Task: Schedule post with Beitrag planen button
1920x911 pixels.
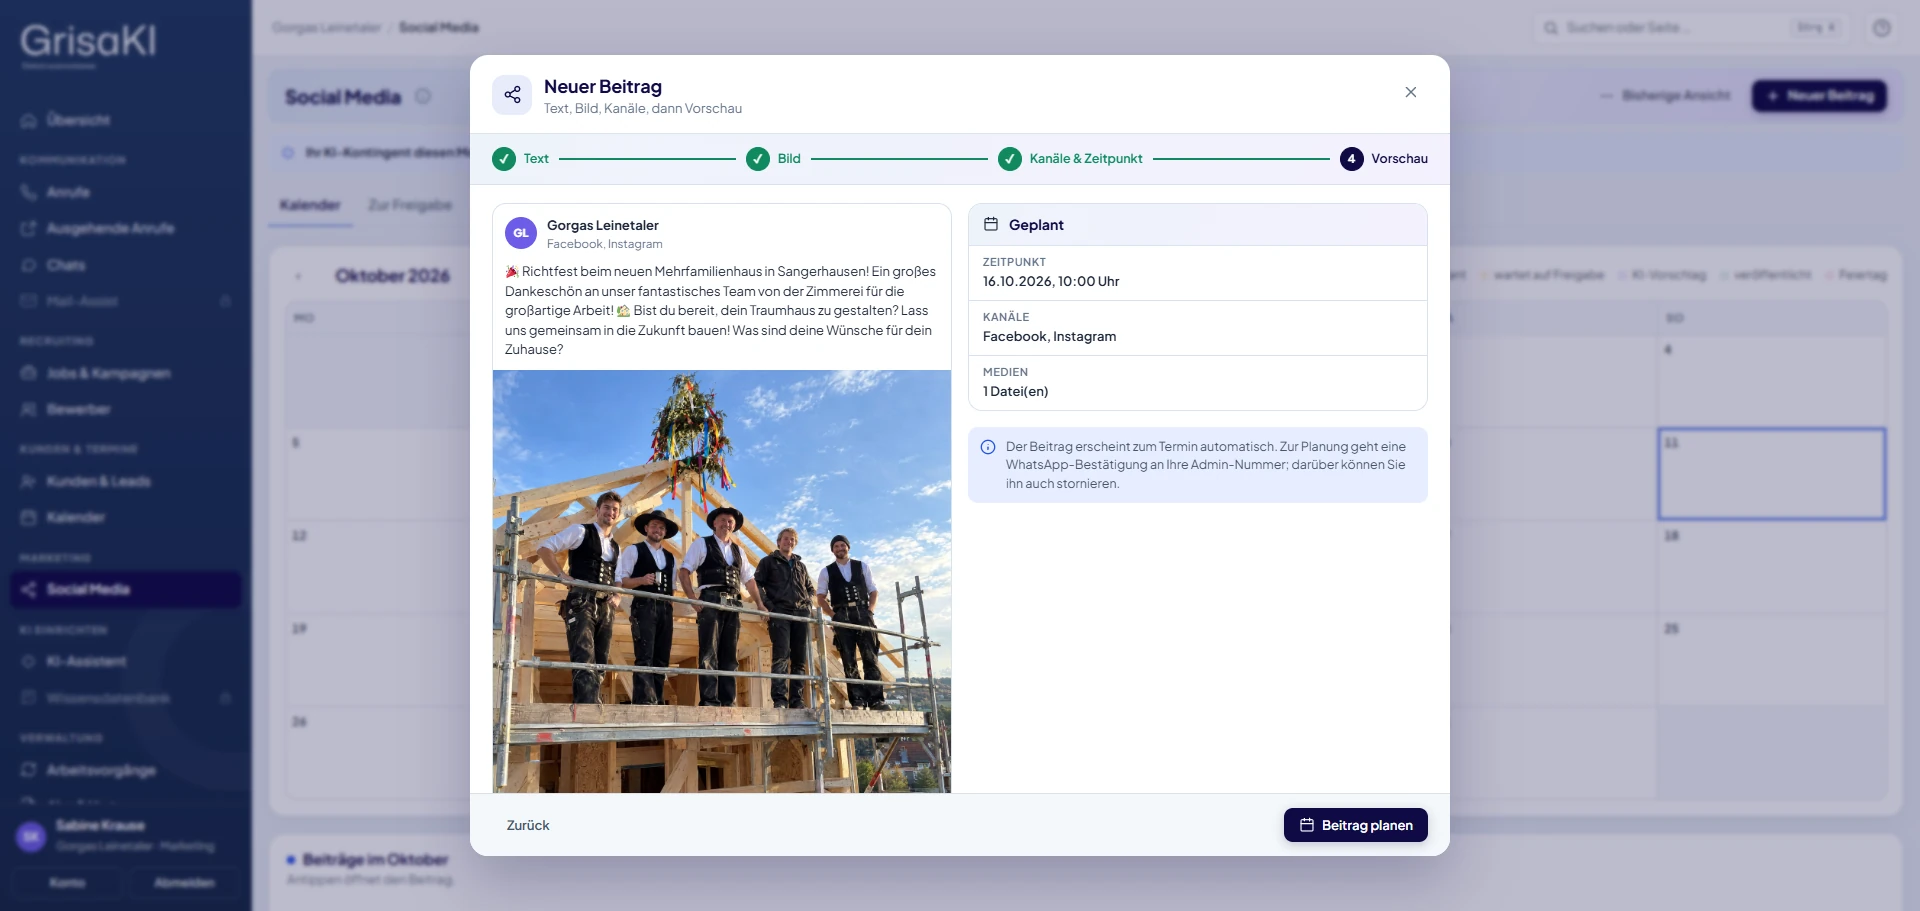Action: click(x=1355, y=825)
